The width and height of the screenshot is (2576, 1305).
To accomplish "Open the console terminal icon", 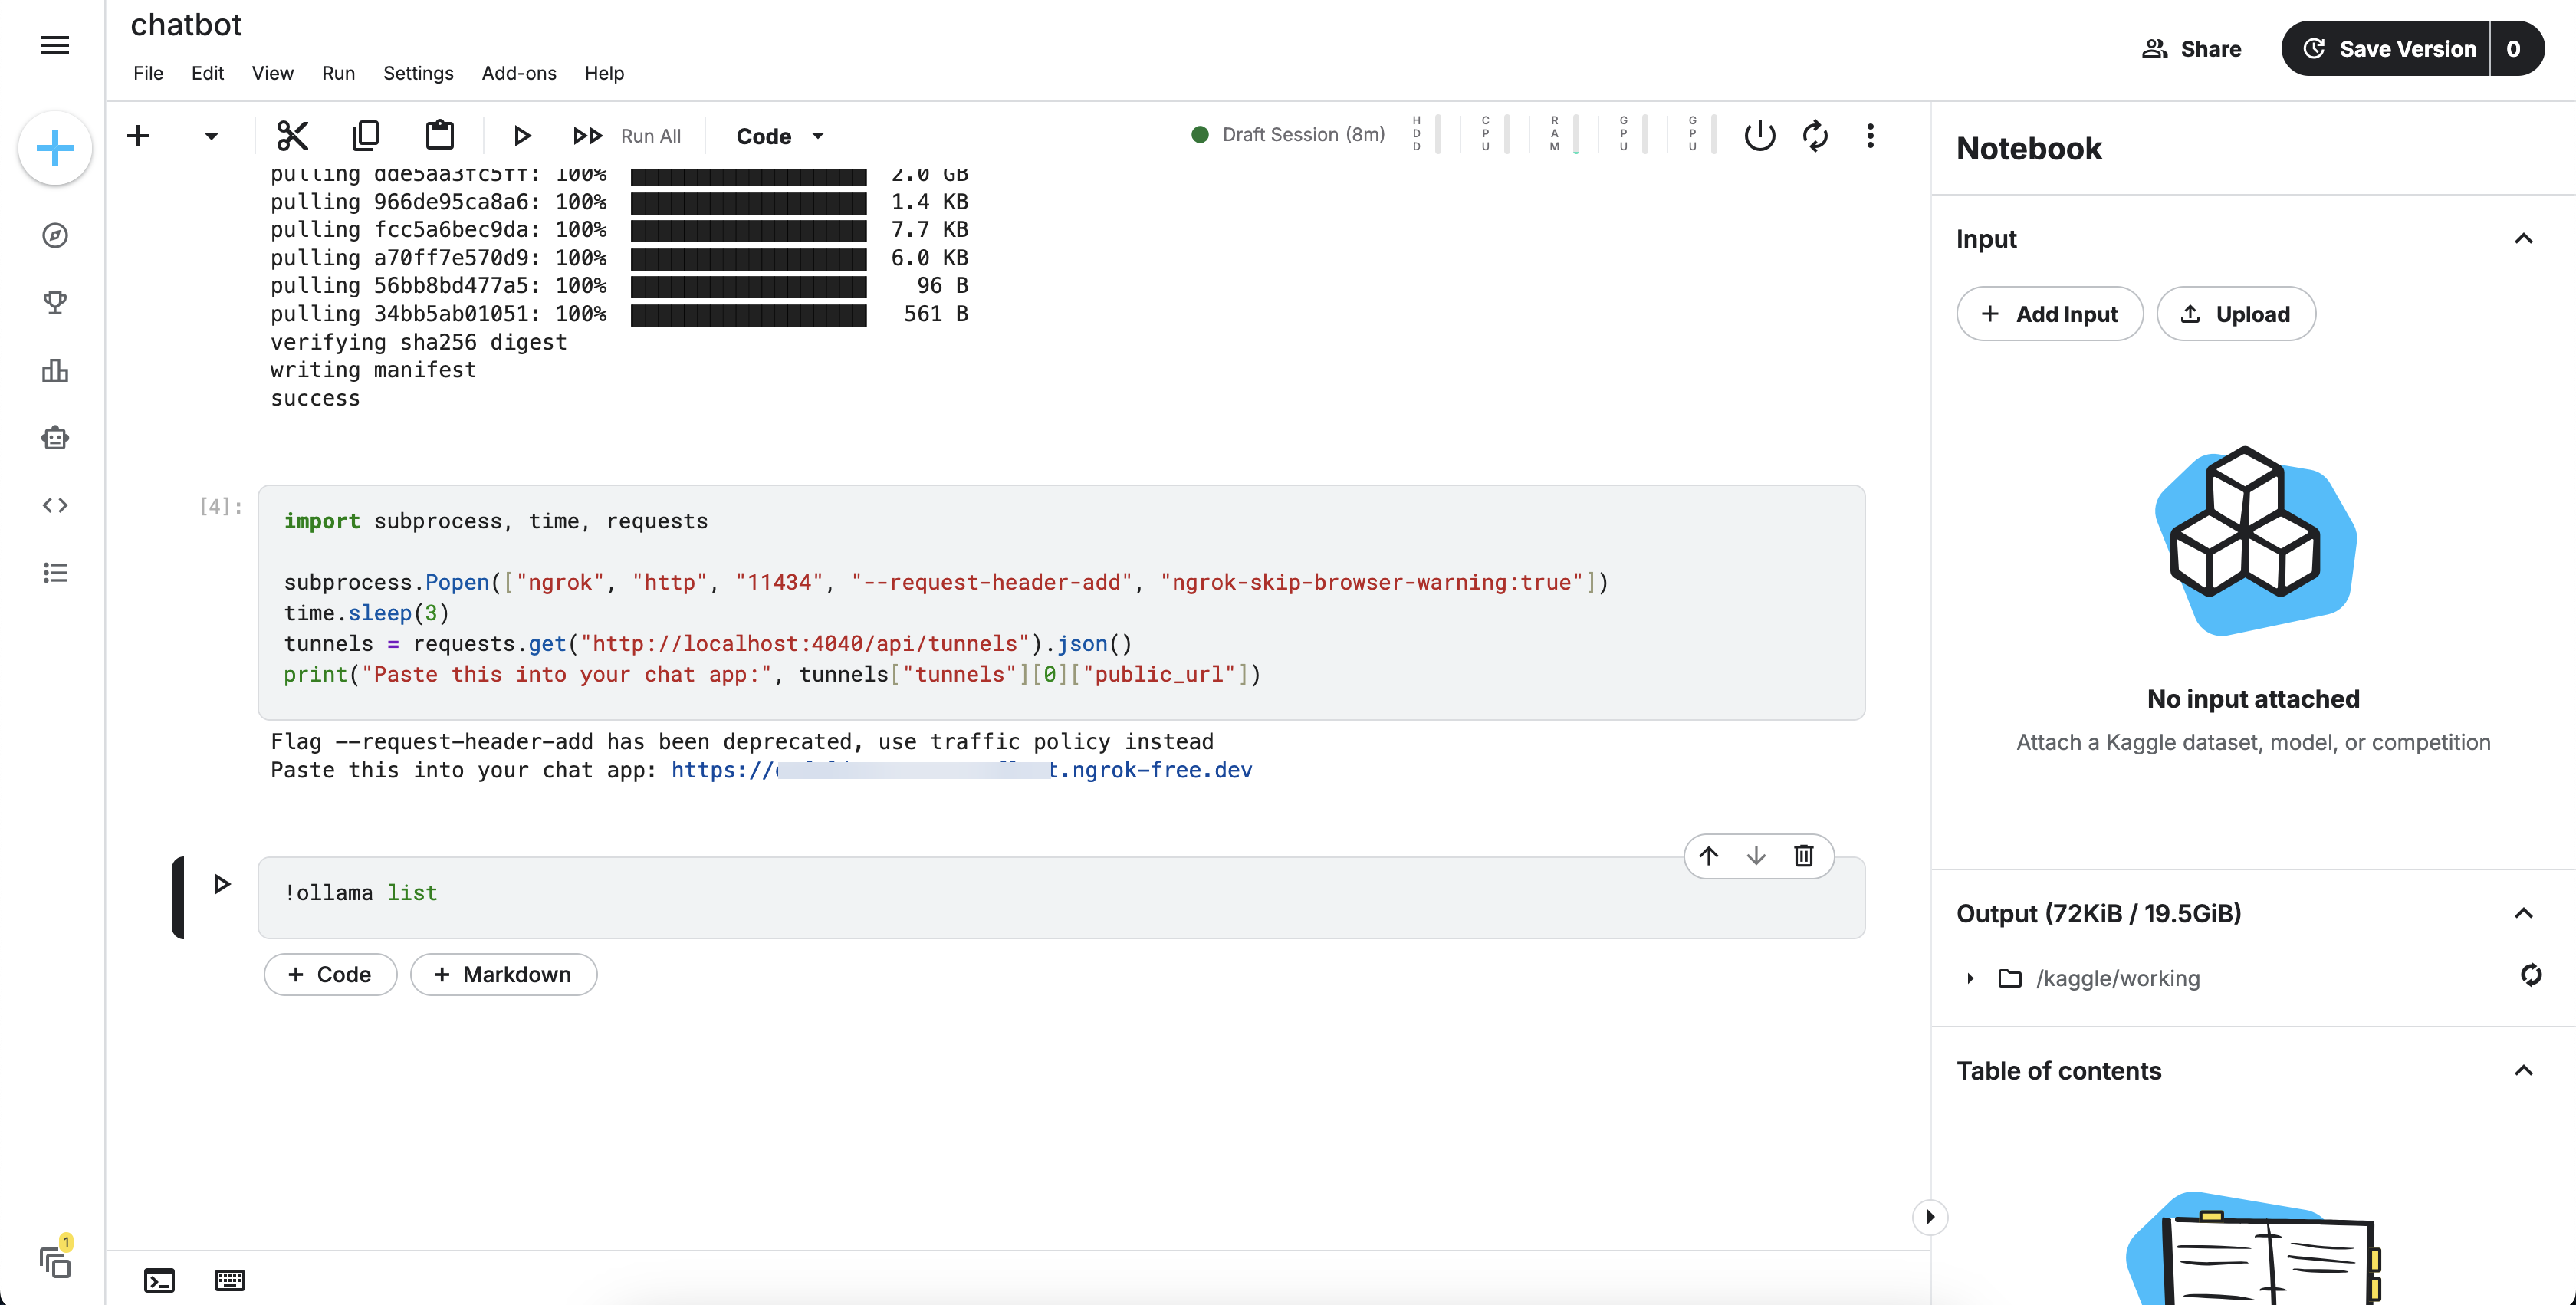I will tap(159, 1280).
